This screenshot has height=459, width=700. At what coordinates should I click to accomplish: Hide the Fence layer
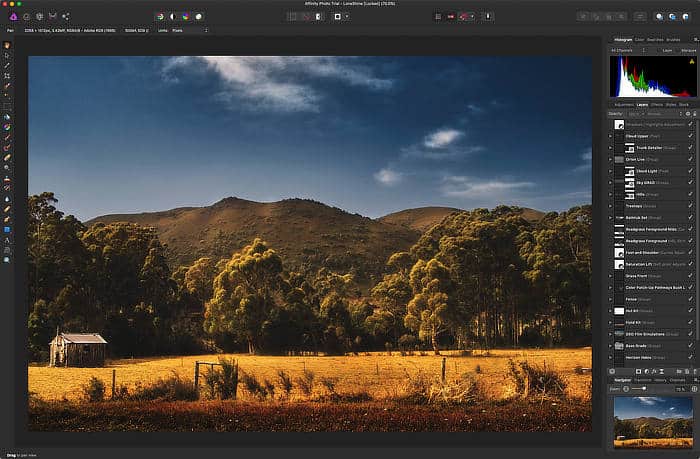(691, 299)
